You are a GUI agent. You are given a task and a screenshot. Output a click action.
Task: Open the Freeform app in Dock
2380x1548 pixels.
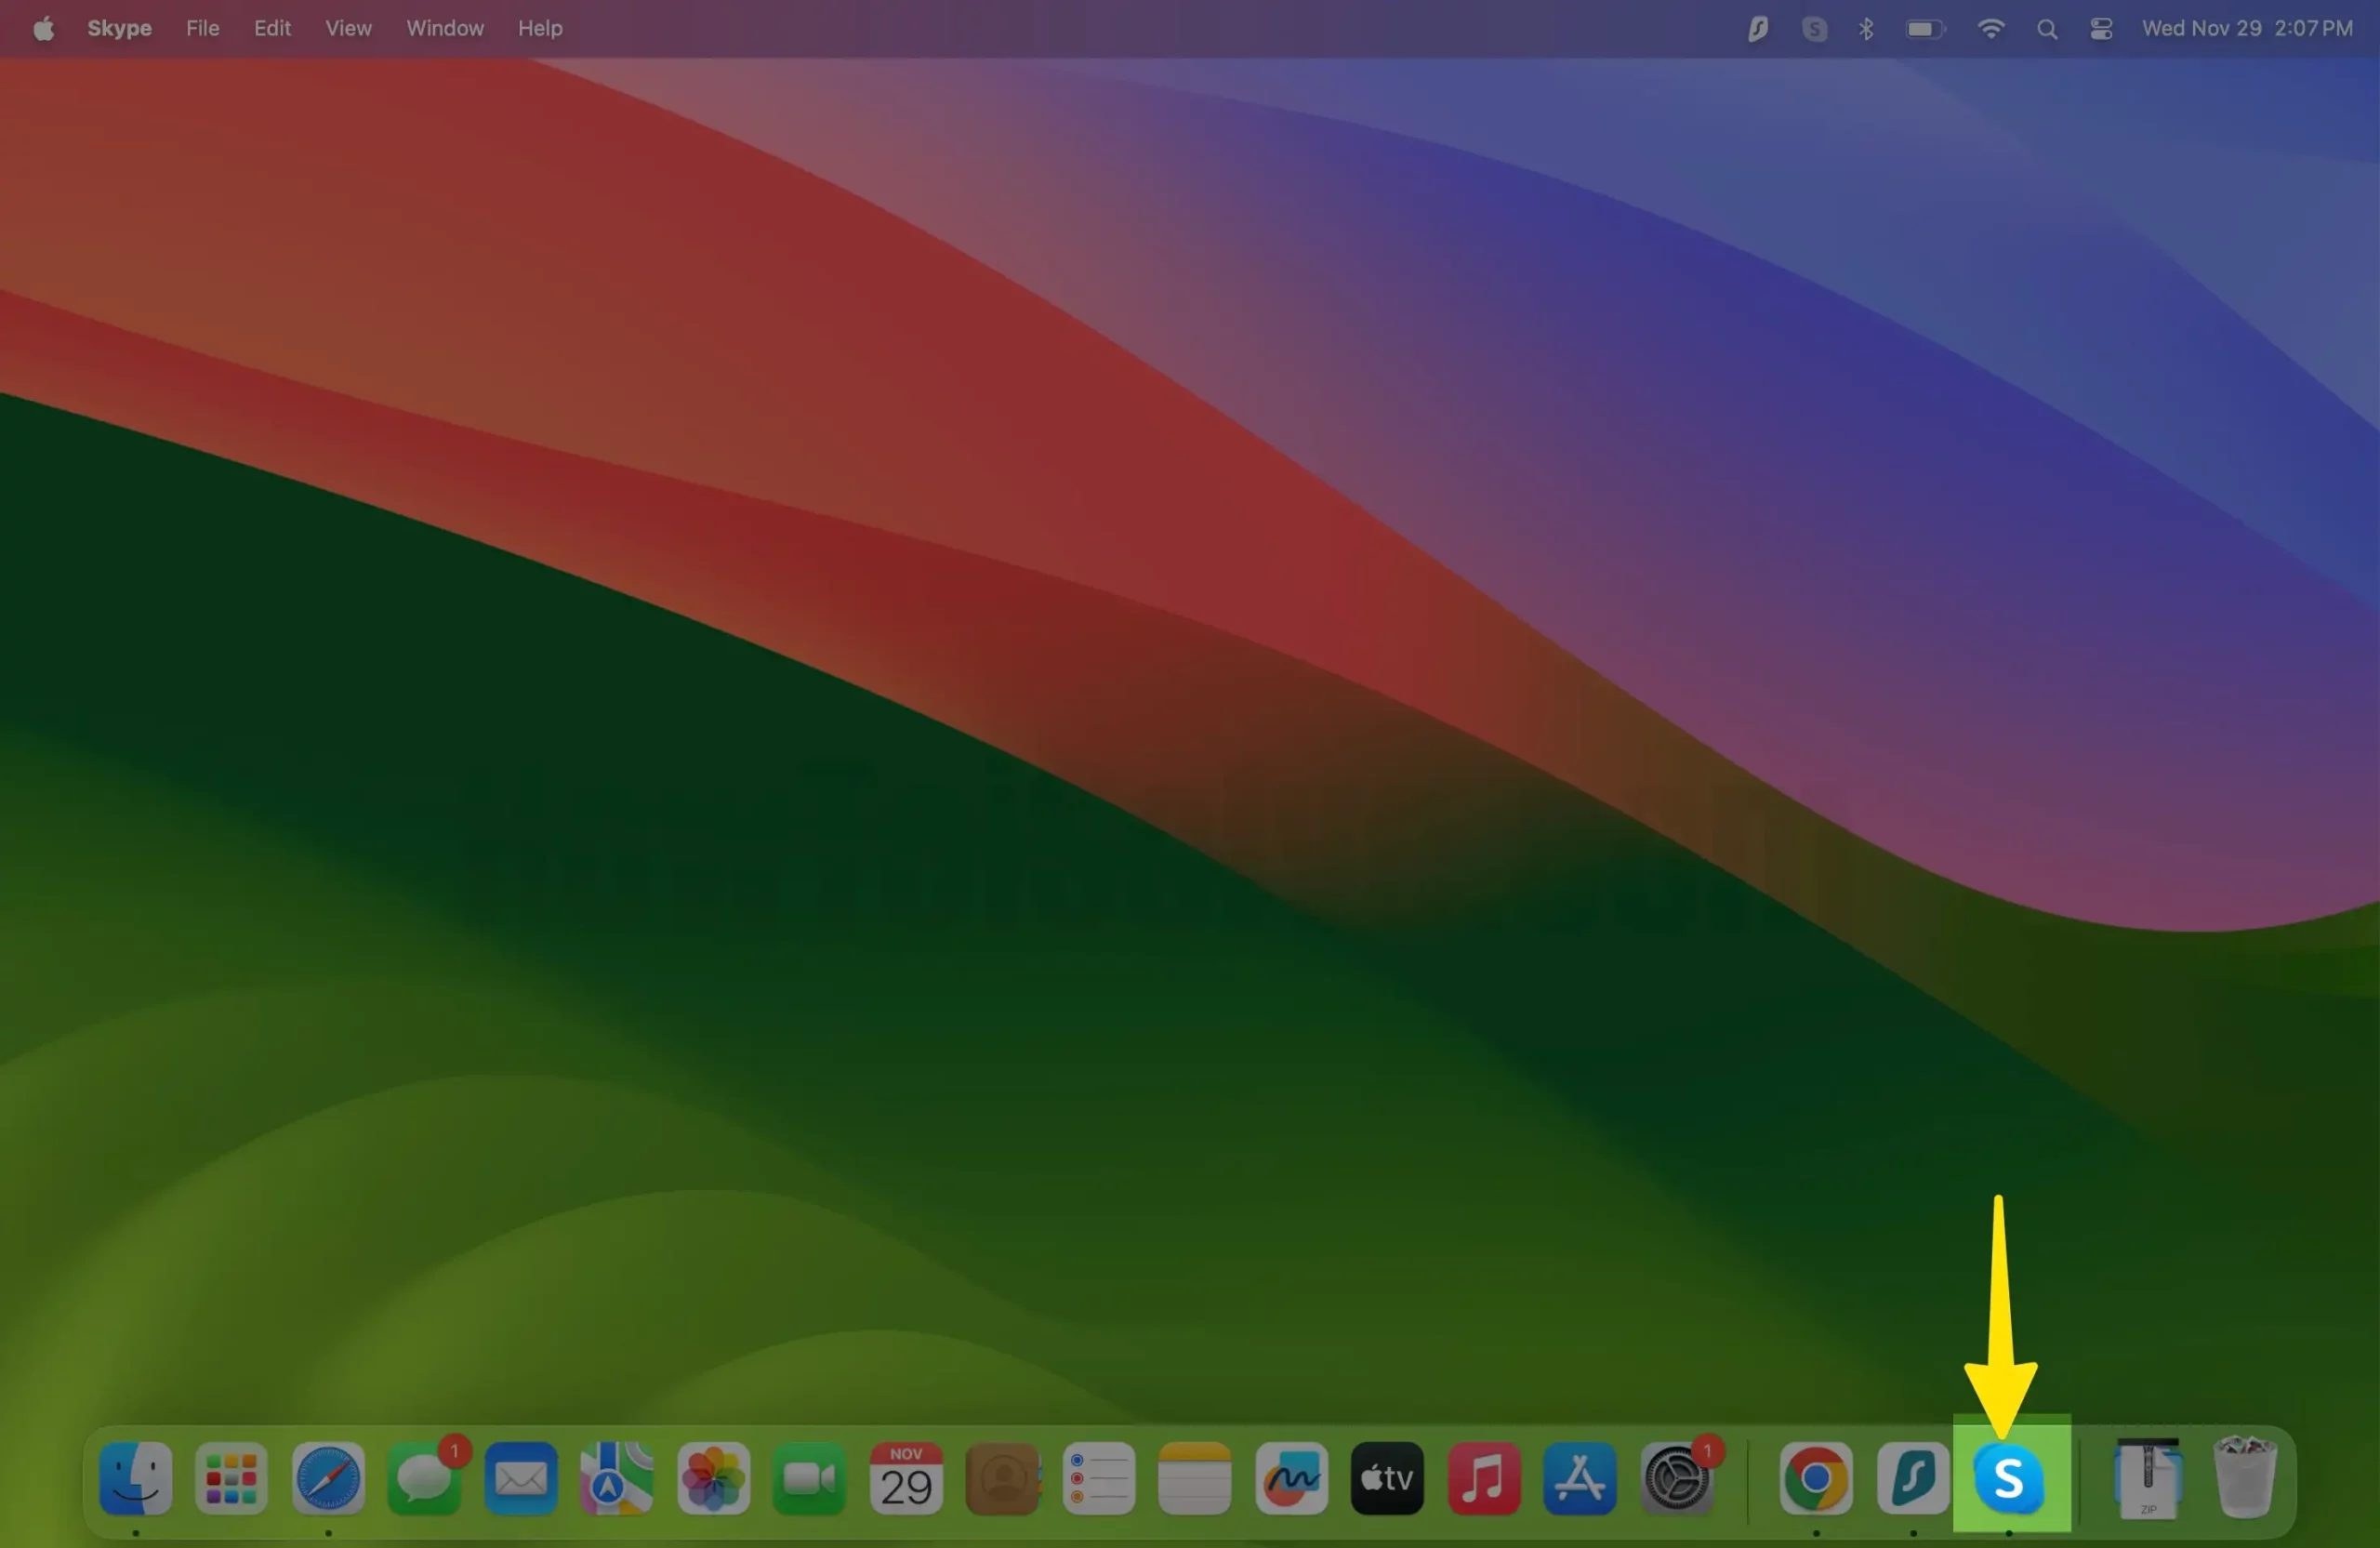[1291, 1478]
